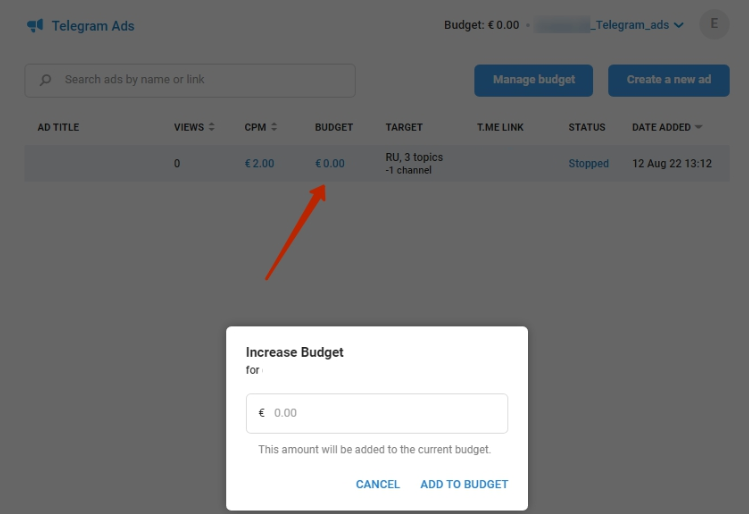The height and width of the screenshot is (514, 749).
Task: Expand the Telegram_ads account dropdown
Action: point(679,26)
